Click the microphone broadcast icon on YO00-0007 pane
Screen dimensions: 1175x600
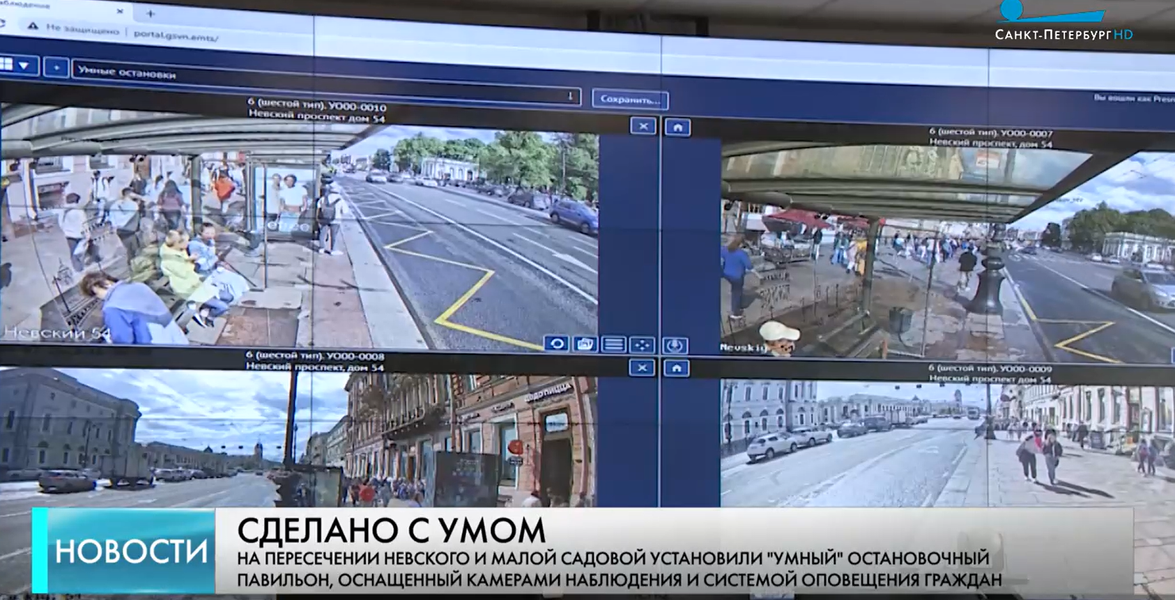(675, 345)
